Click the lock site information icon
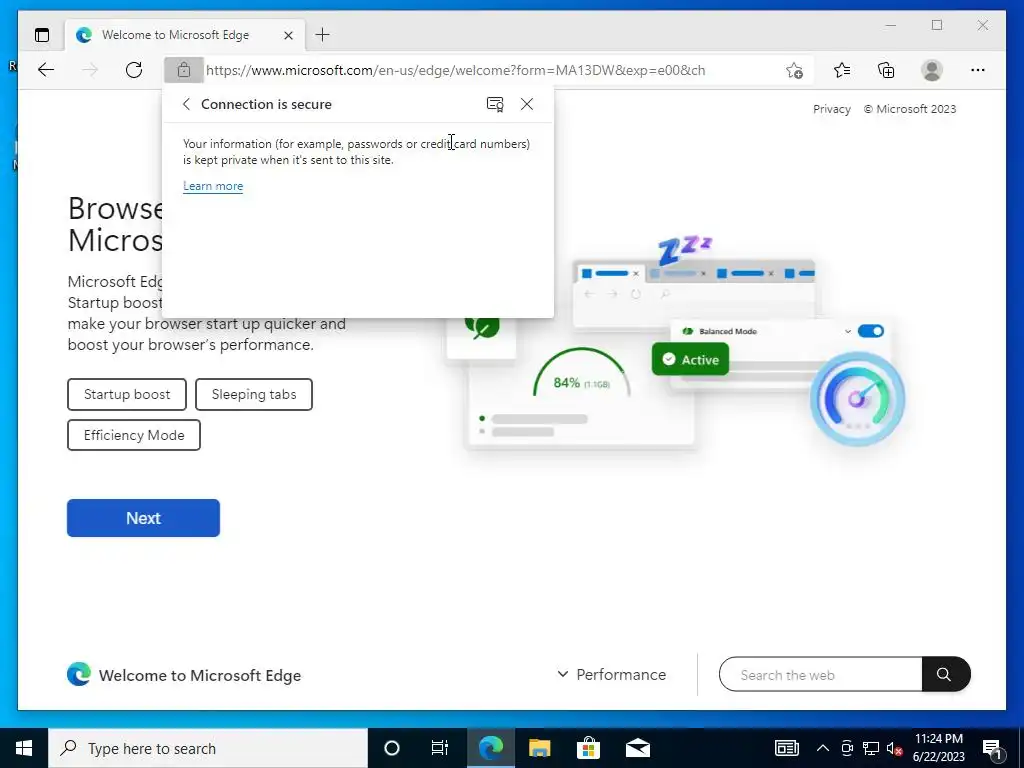The width and height of the screenshot is (1024, 768). tap(184, 70)
